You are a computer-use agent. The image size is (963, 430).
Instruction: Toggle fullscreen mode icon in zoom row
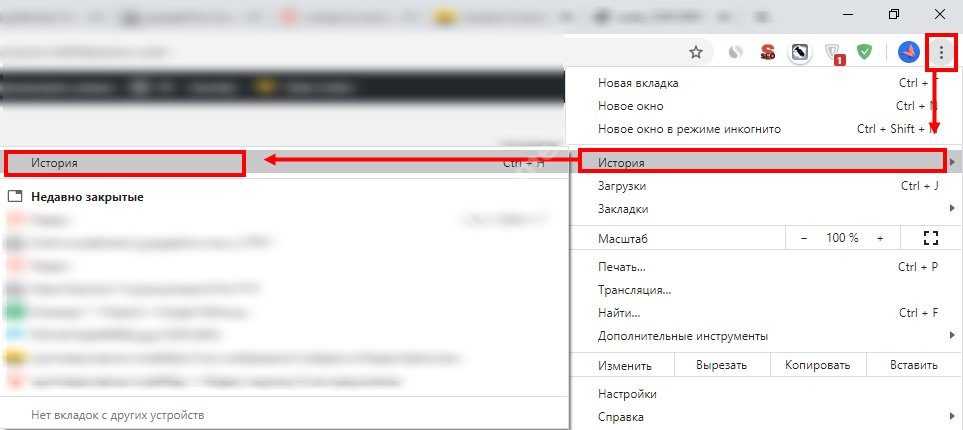[x=931, y=238]
